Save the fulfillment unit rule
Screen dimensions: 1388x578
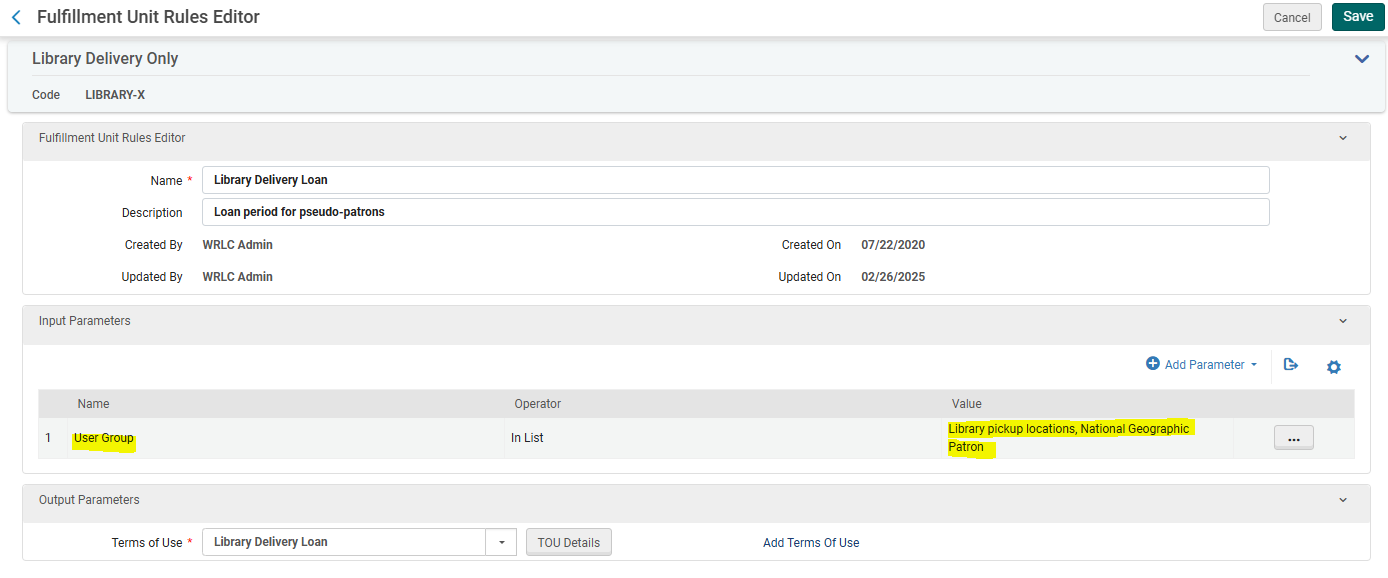click(x=1357, y=16)
